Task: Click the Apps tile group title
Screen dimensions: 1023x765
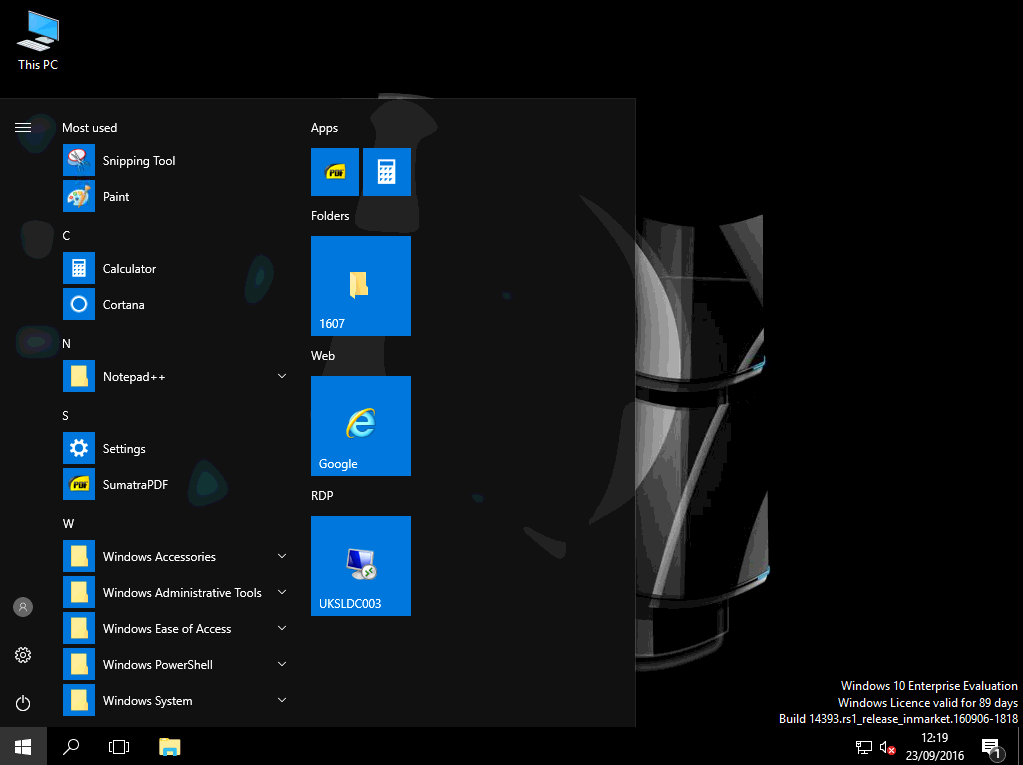Action: tap(324, 128)
